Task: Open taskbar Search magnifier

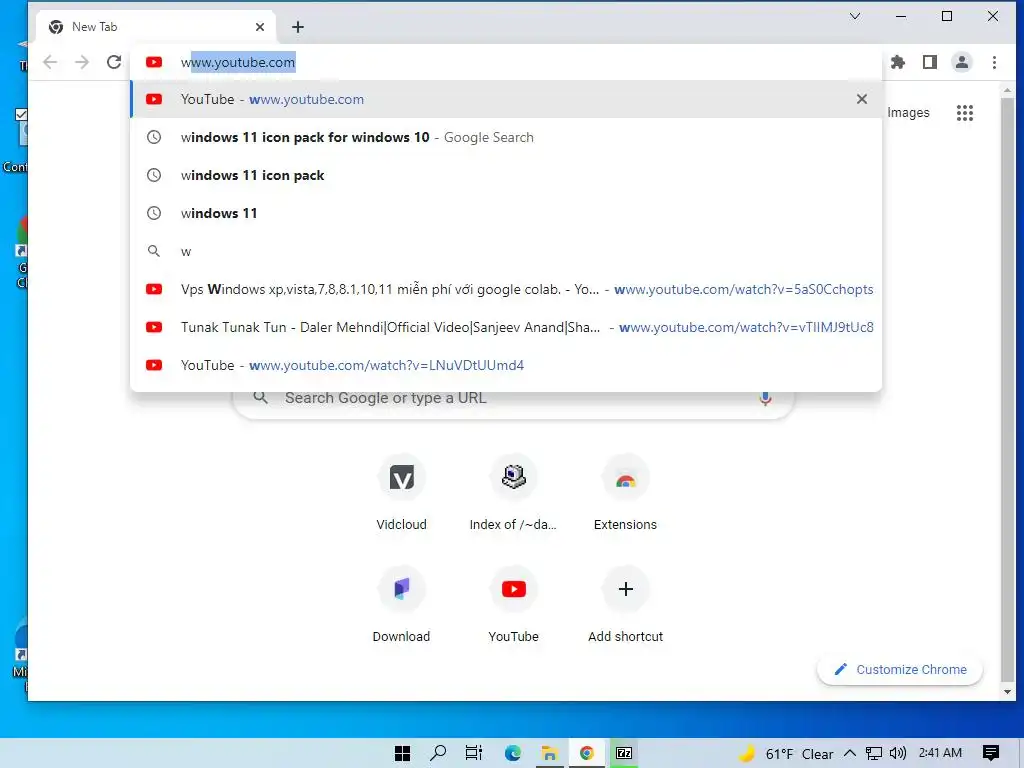Action: [438, 753]
